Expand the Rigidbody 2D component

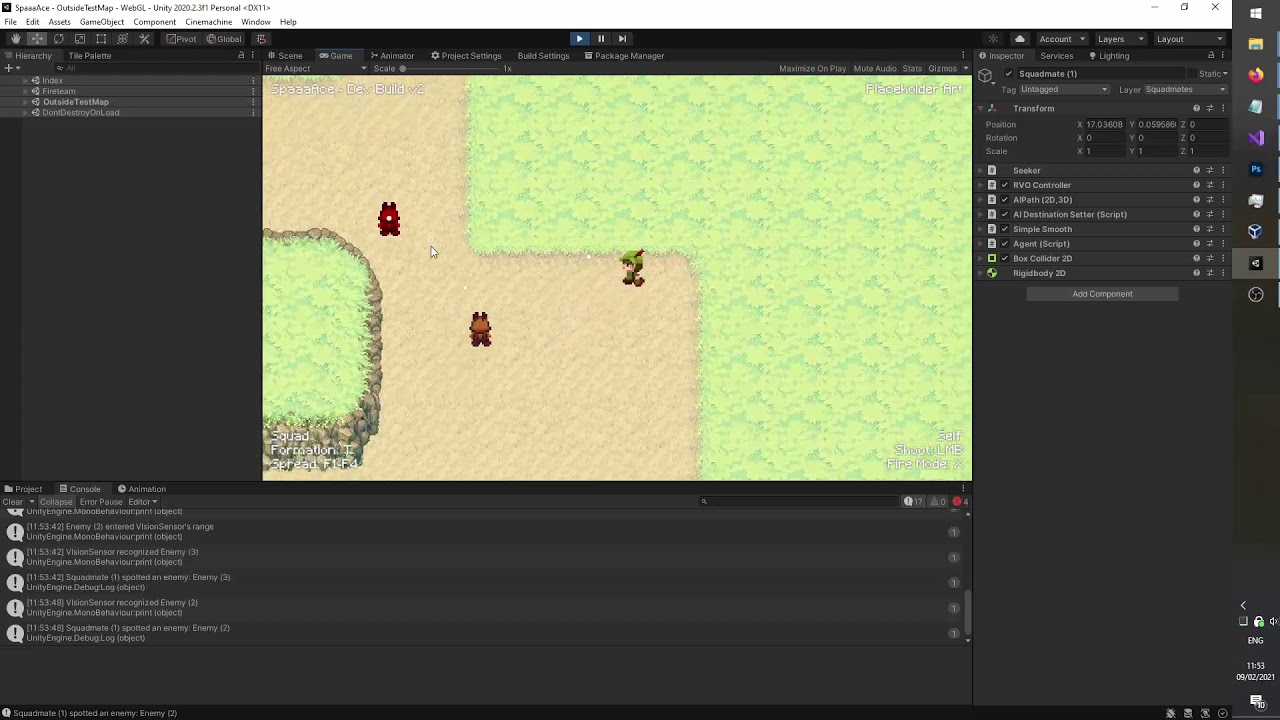(x=981, y=273)
